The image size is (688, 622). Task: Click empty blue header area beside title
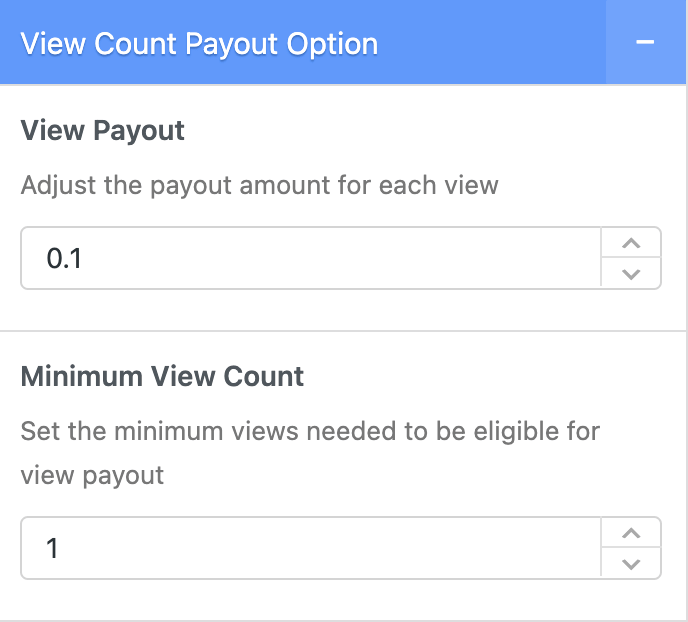pos(490,44)
